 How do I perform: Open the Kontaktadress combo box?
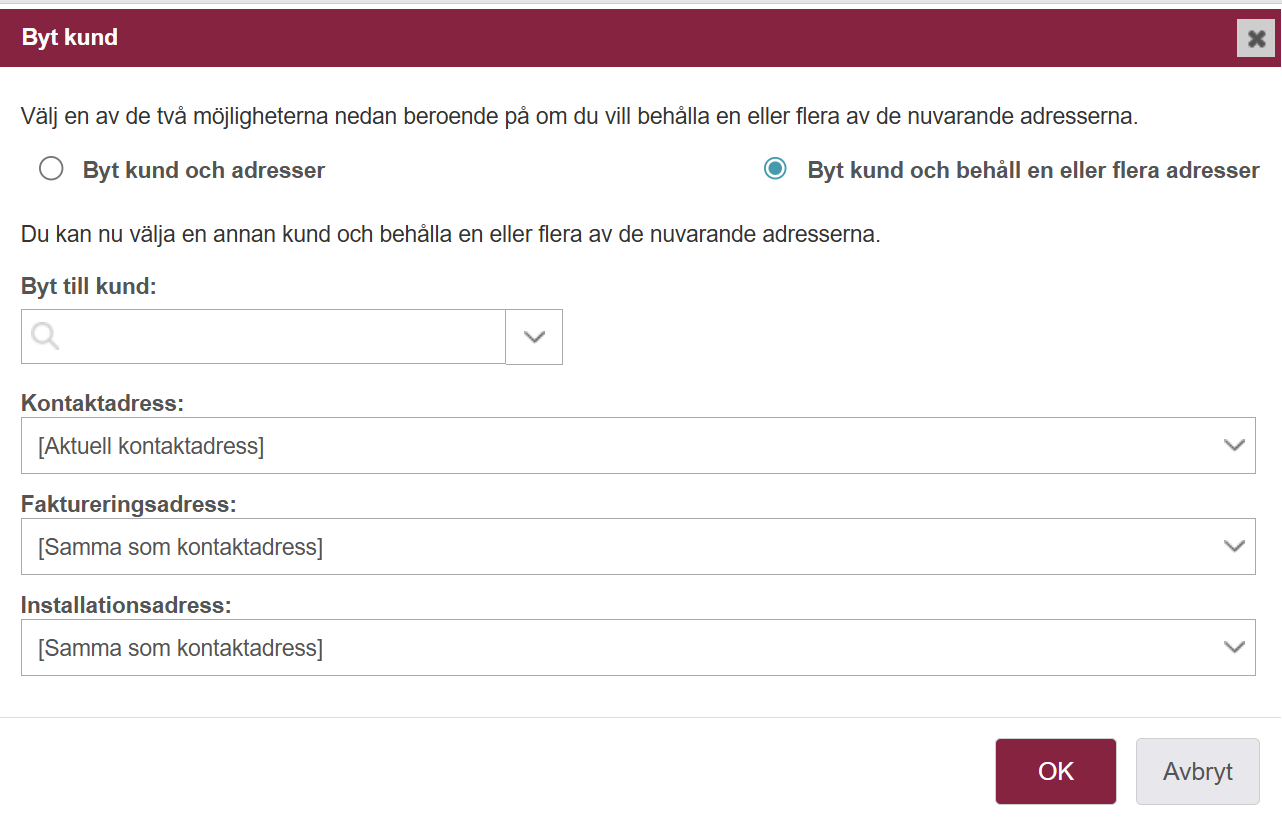point(638,446)
